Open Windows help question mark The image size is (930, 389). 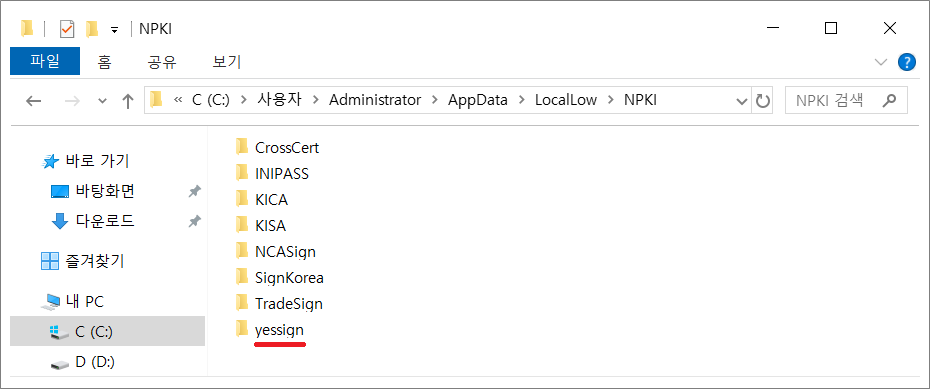(907, 62)
